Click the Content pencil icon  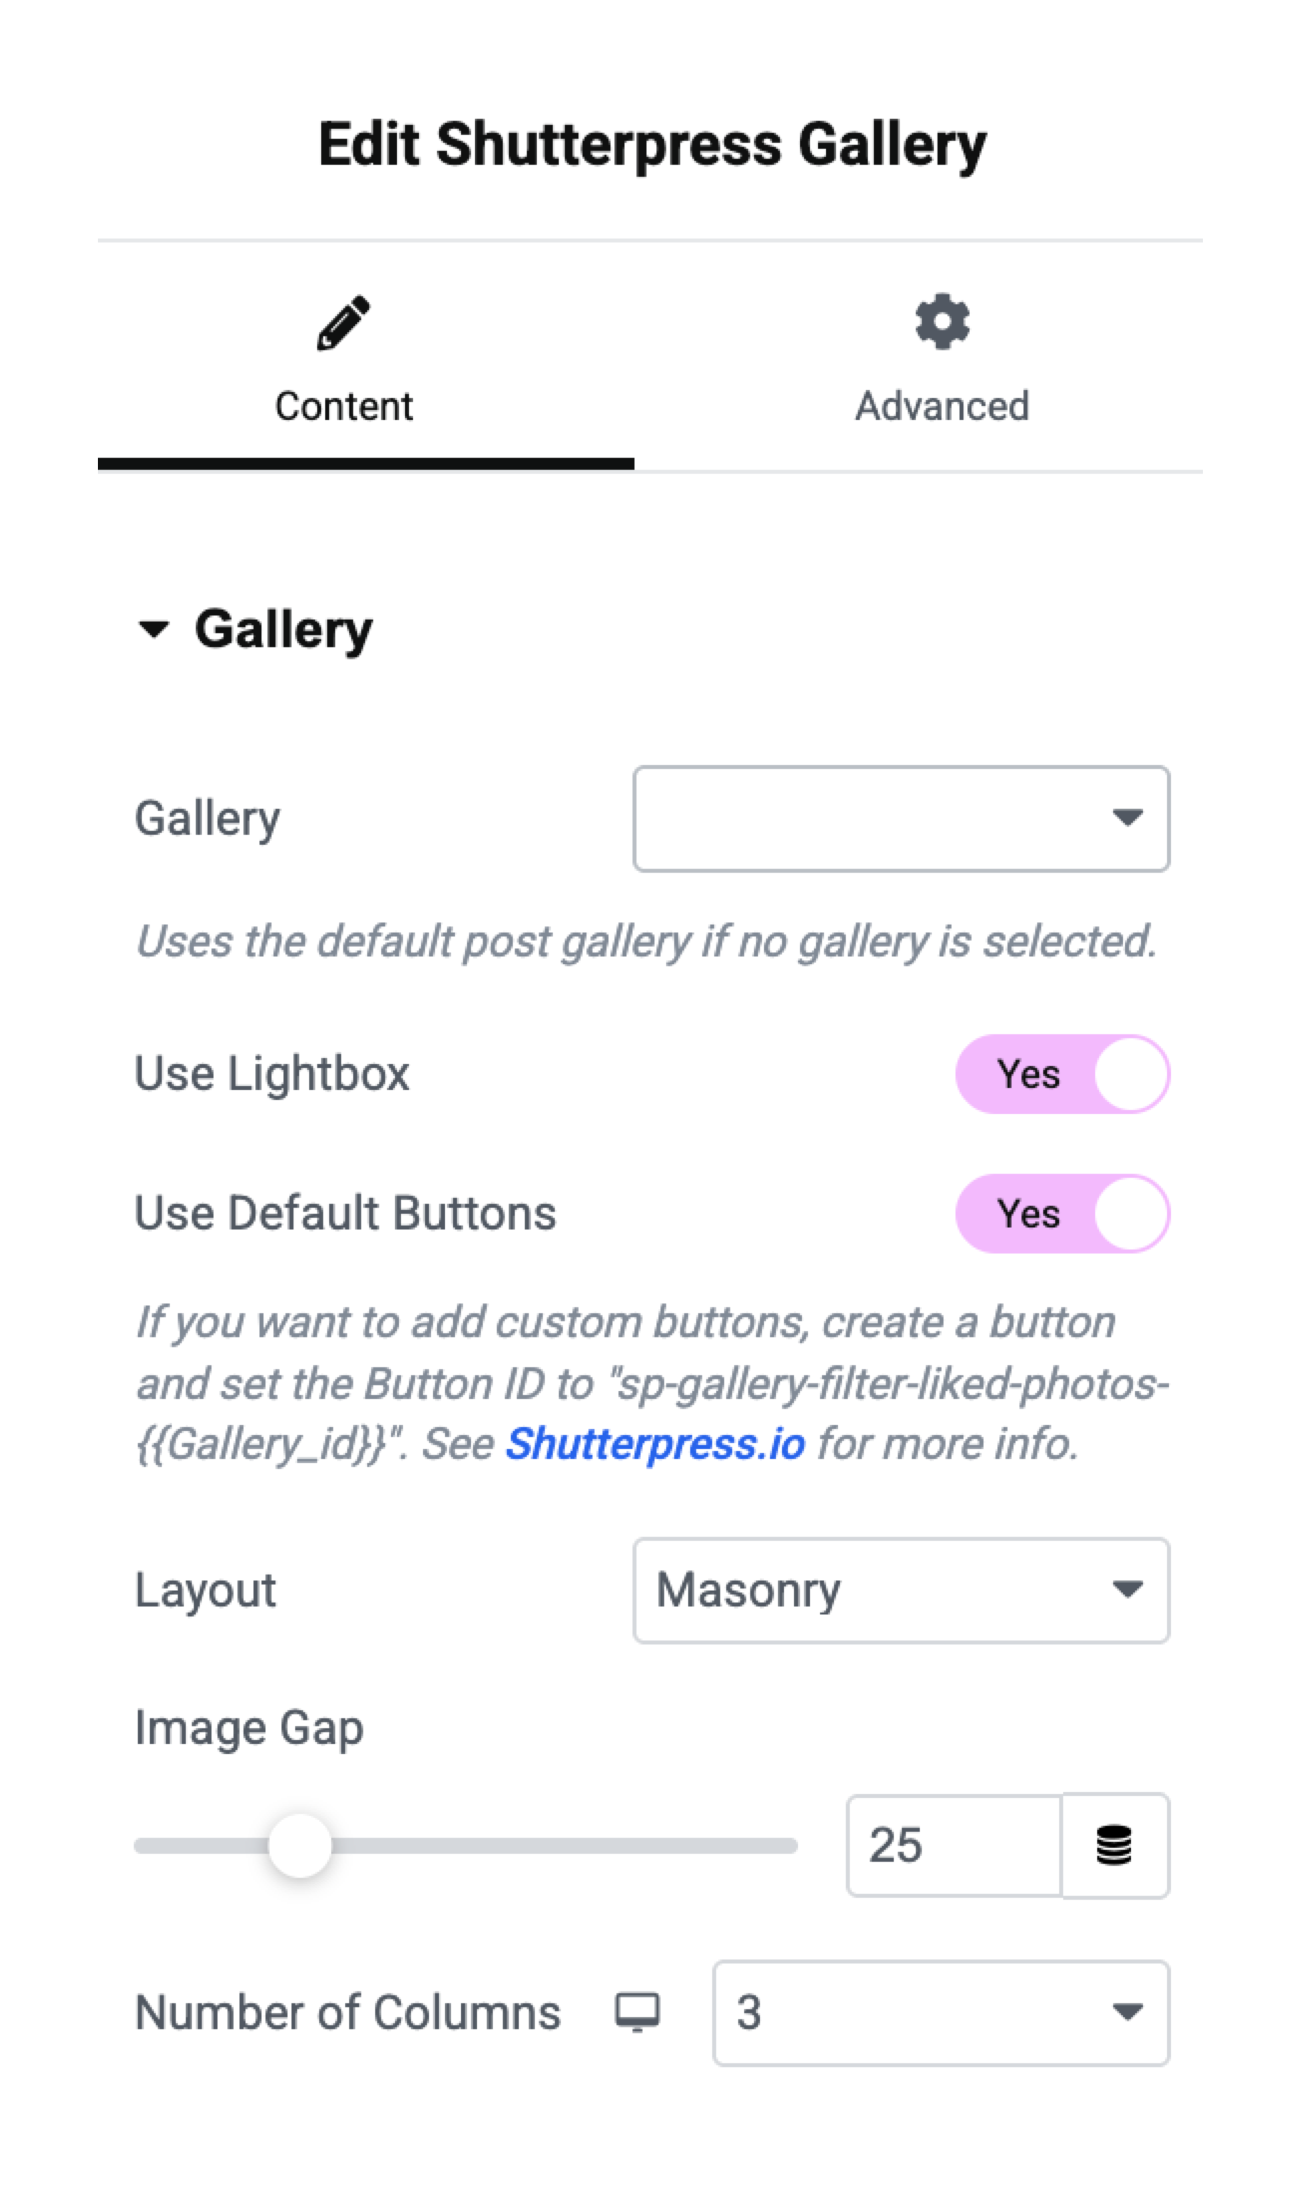pyautogui.click(x=343, y=320)
